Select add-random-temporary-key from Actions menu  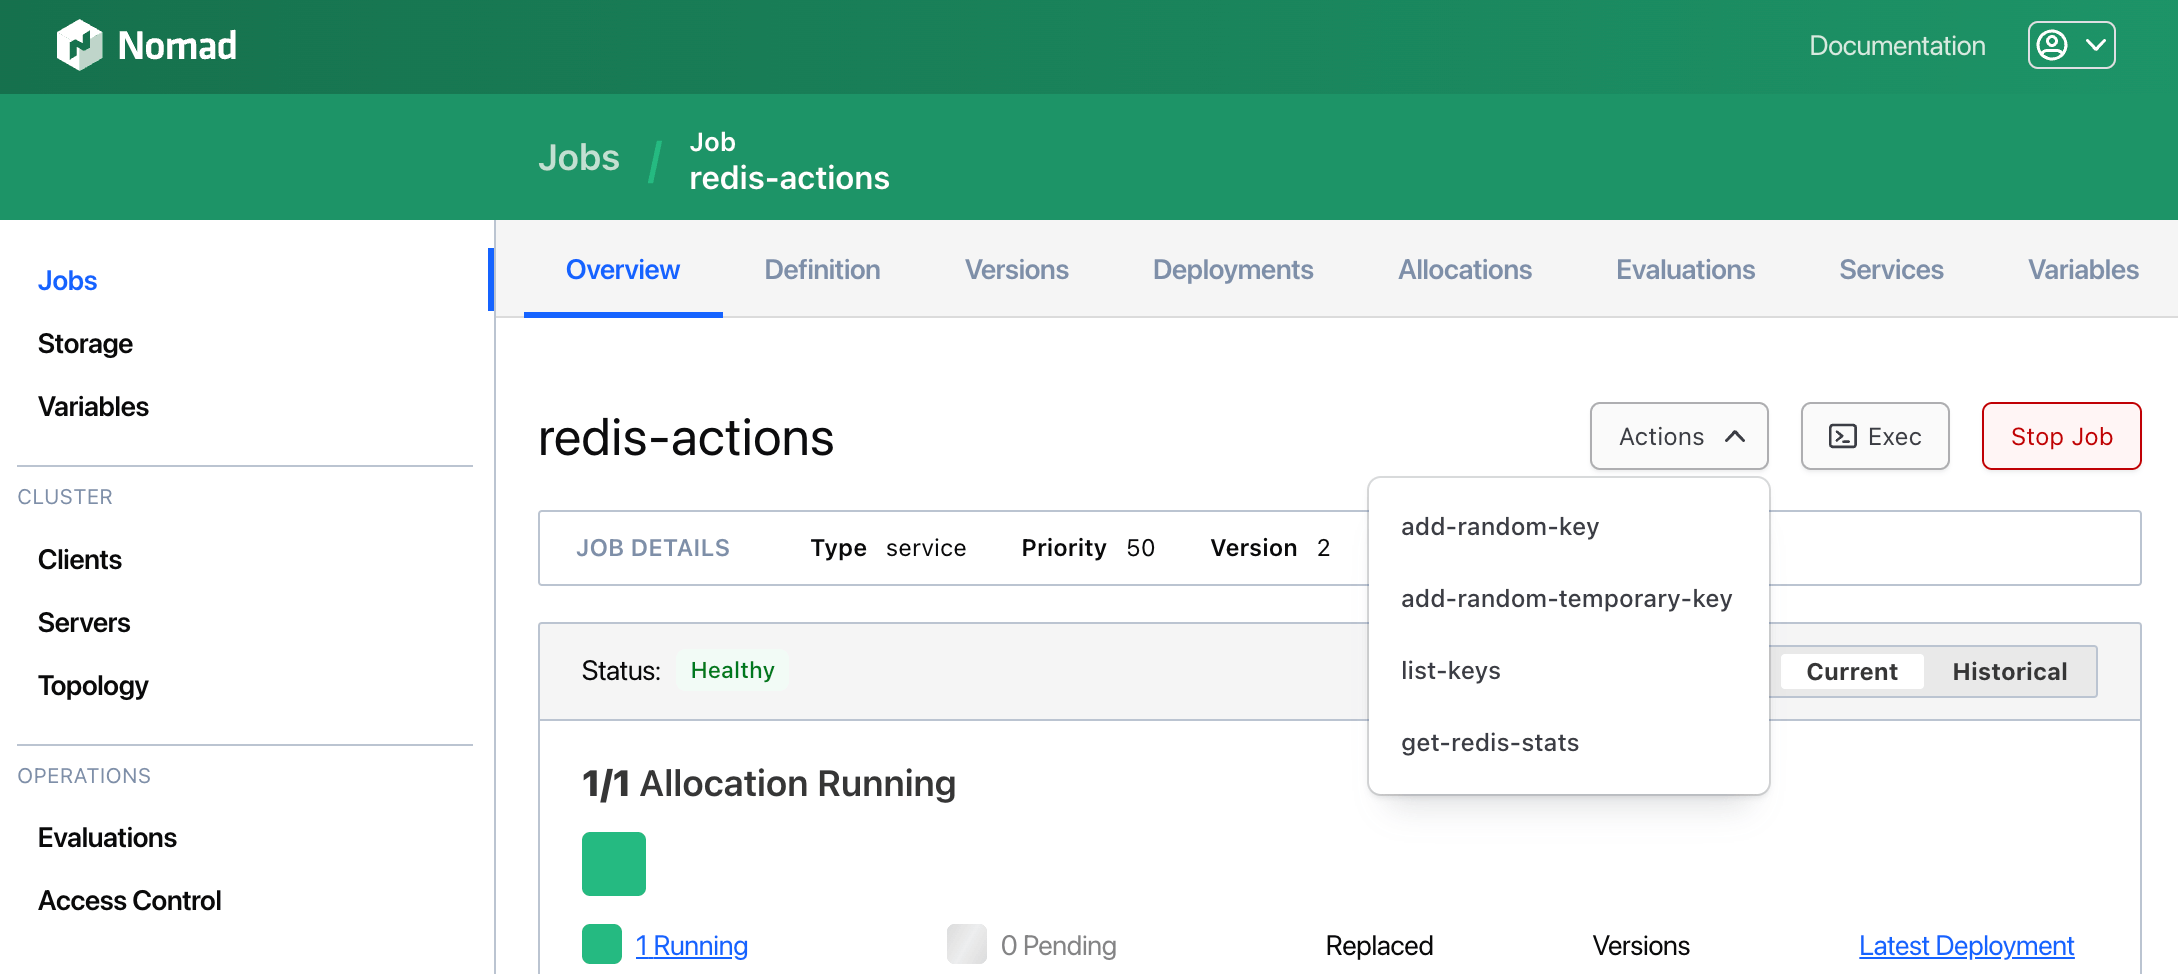click(x=1566, y=598)
